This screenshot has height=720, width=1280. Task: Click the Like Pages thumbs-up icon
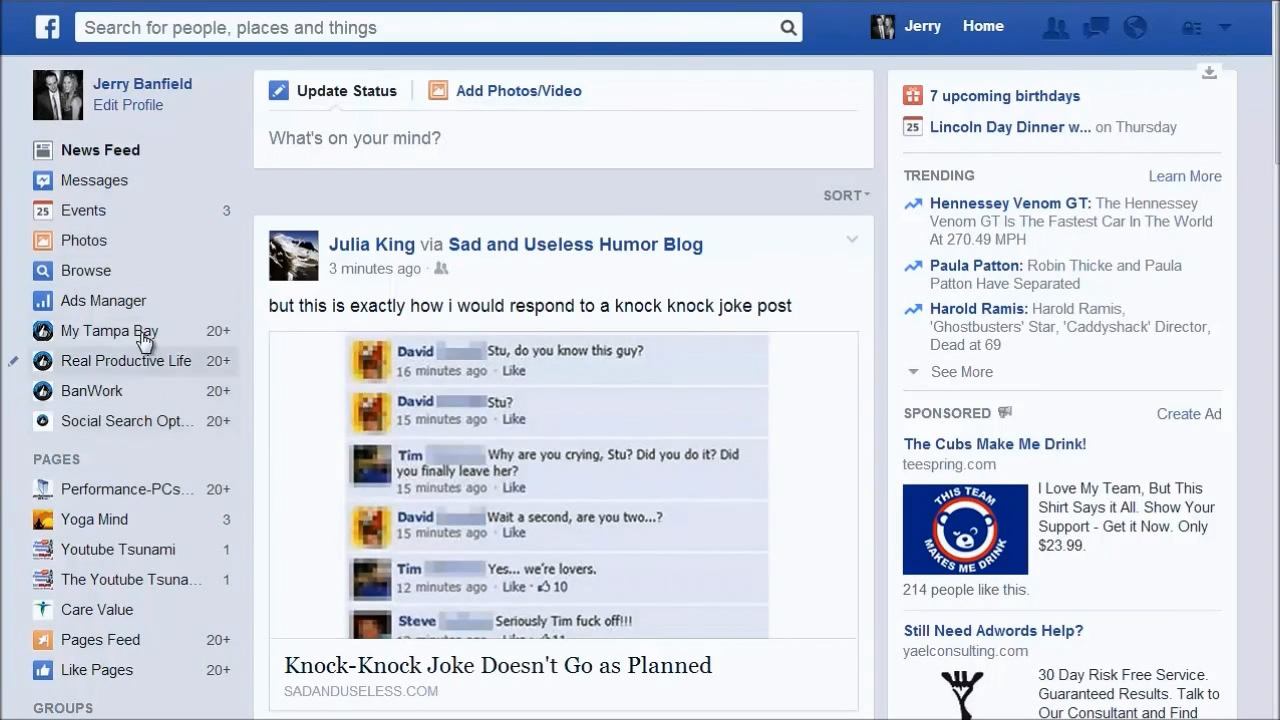pos(42,669)
